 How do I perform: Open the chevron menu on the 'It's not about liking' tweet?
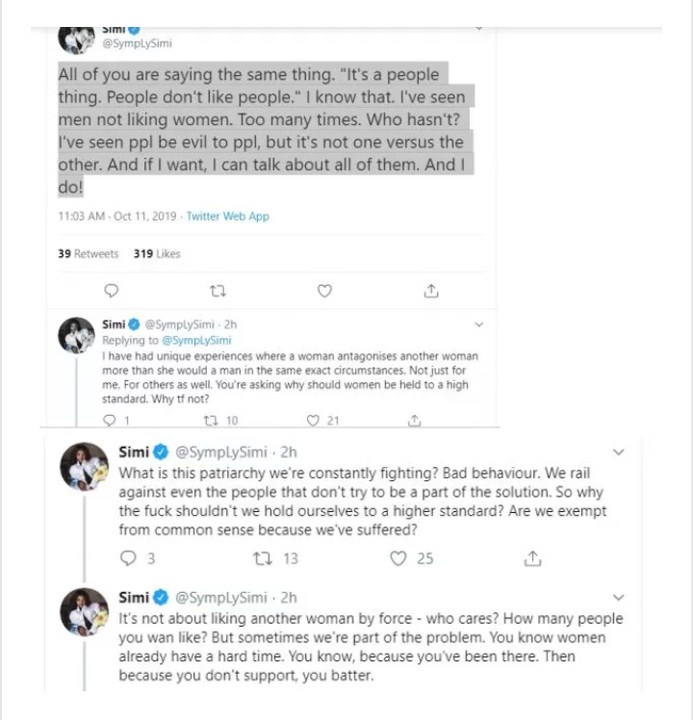pos(618,598)
